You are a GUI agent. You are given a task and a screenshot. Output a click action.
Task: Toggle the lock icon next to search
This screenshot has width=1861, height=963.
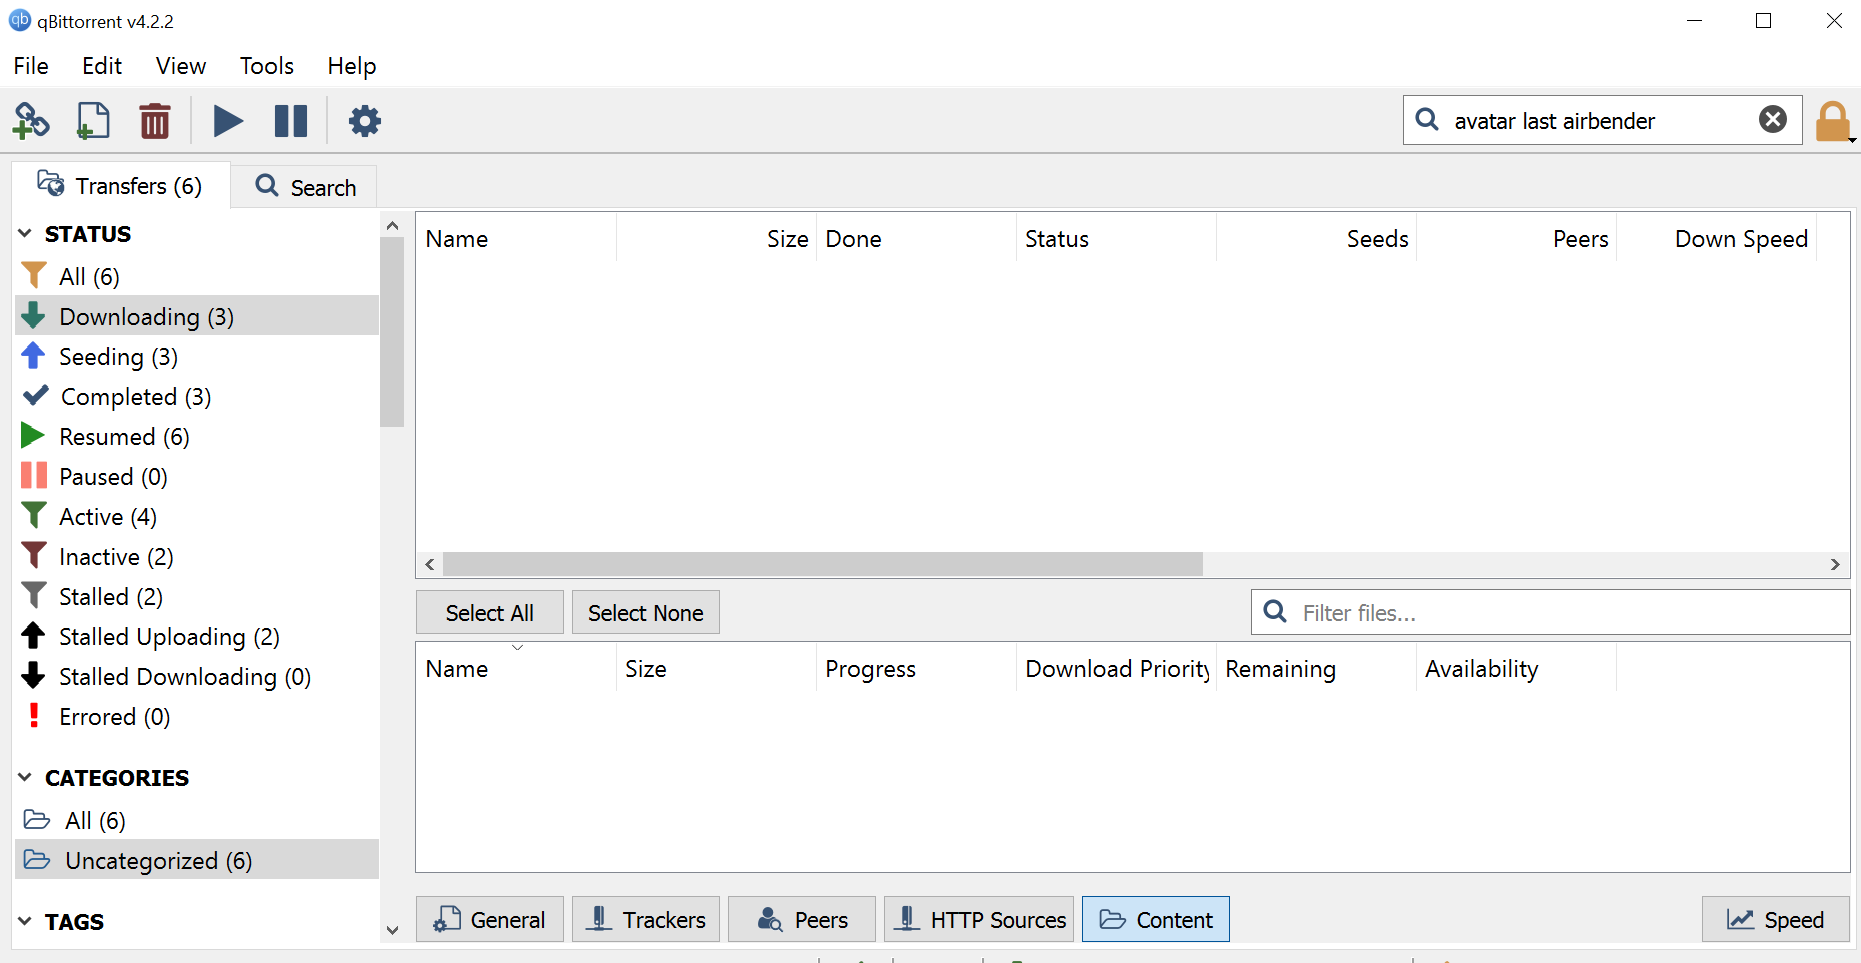click(x=1834, y=120)
